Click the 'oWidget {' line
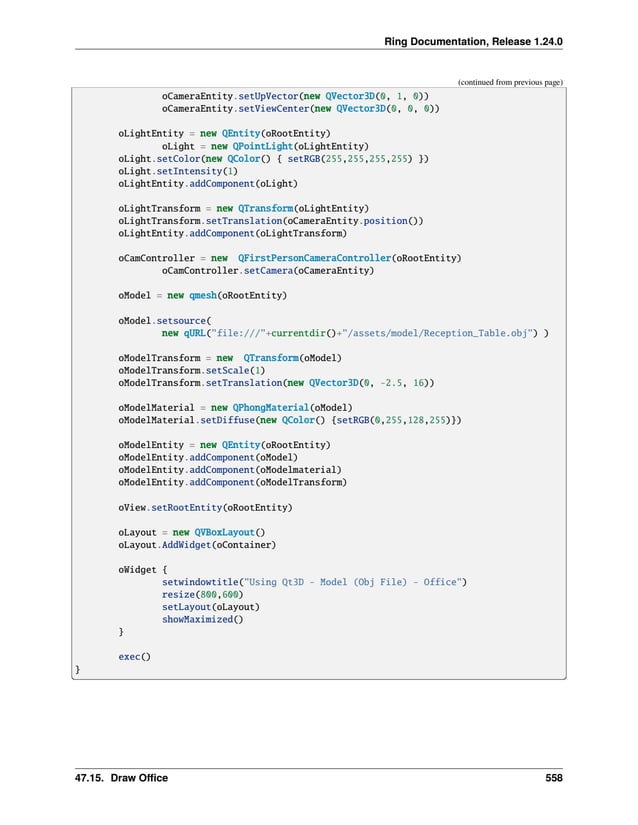This screenshot has height=825, width=638. pyautogui.click(x=143, y=570)
